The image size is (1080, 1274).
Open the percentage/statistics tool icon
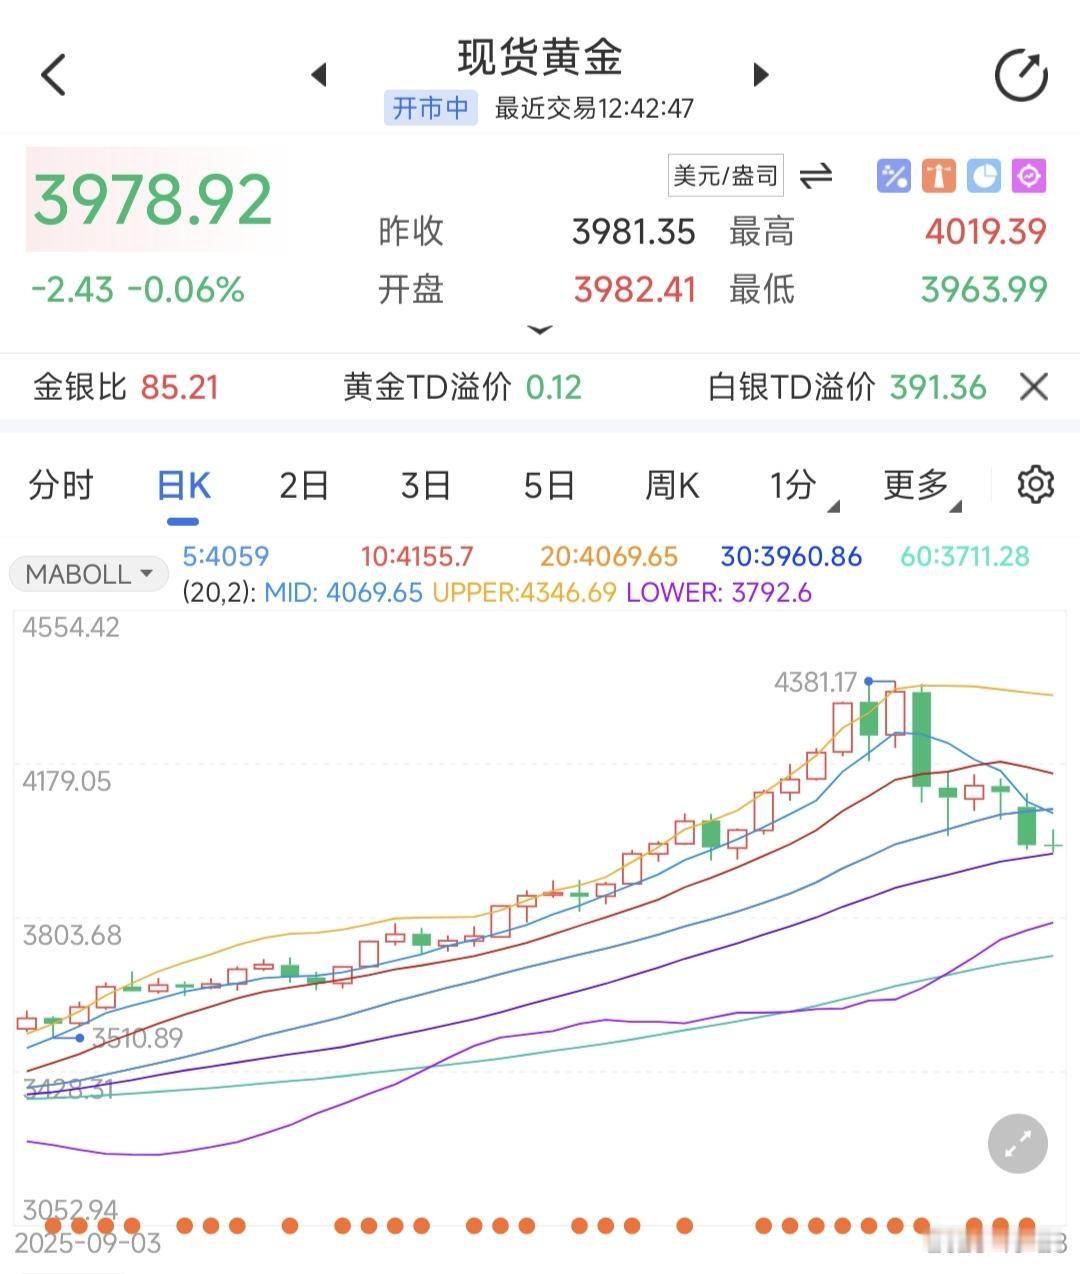[893, 175]
